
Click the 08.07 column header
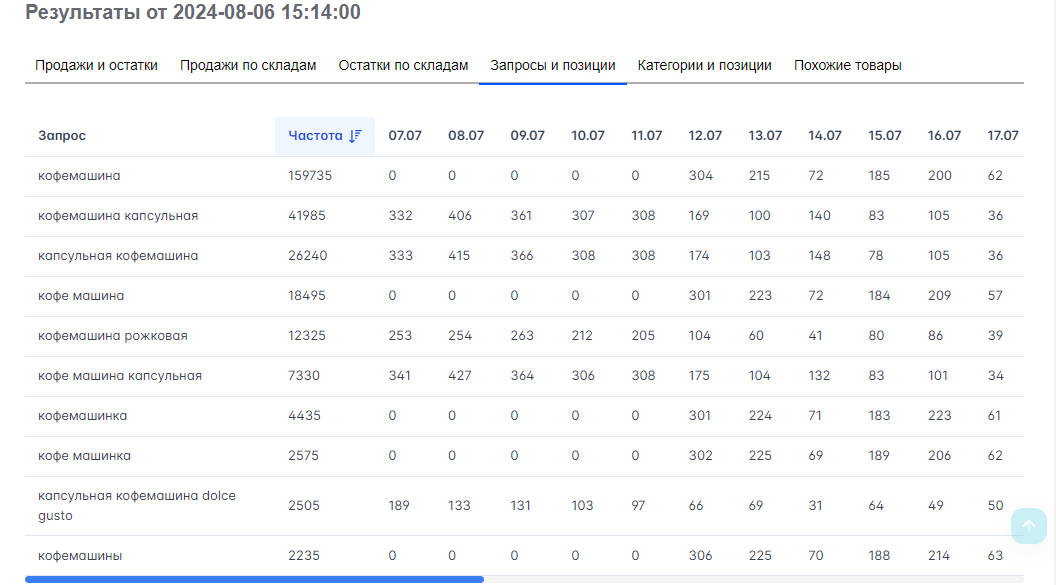pos(466,135)
